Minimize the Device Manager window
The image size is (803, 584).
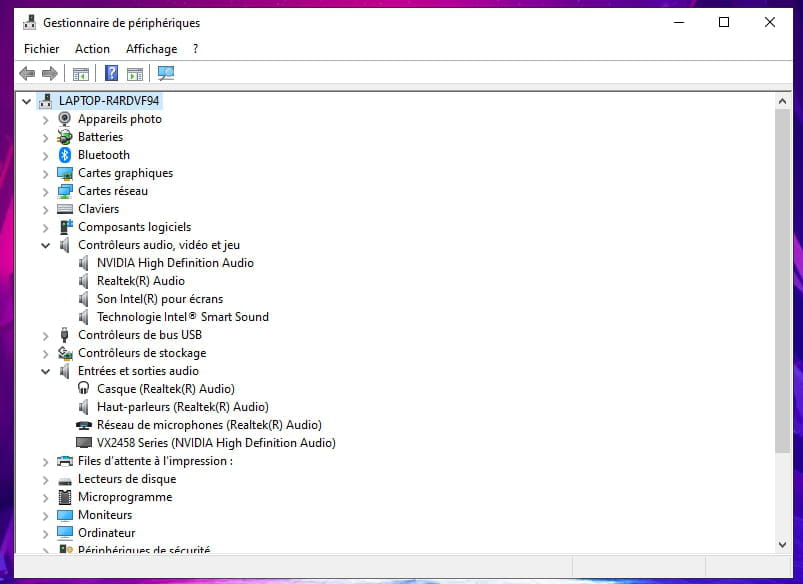[679, 23]
